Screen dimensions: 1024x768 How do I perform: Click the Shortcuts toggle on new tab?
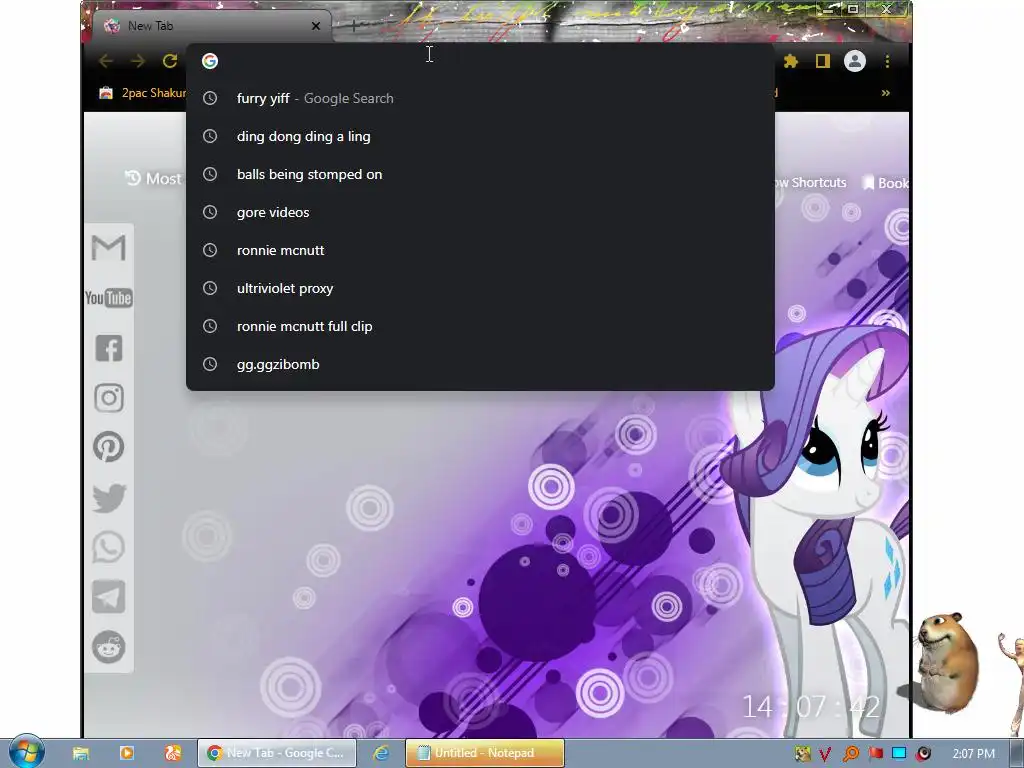tap(811, 183)
